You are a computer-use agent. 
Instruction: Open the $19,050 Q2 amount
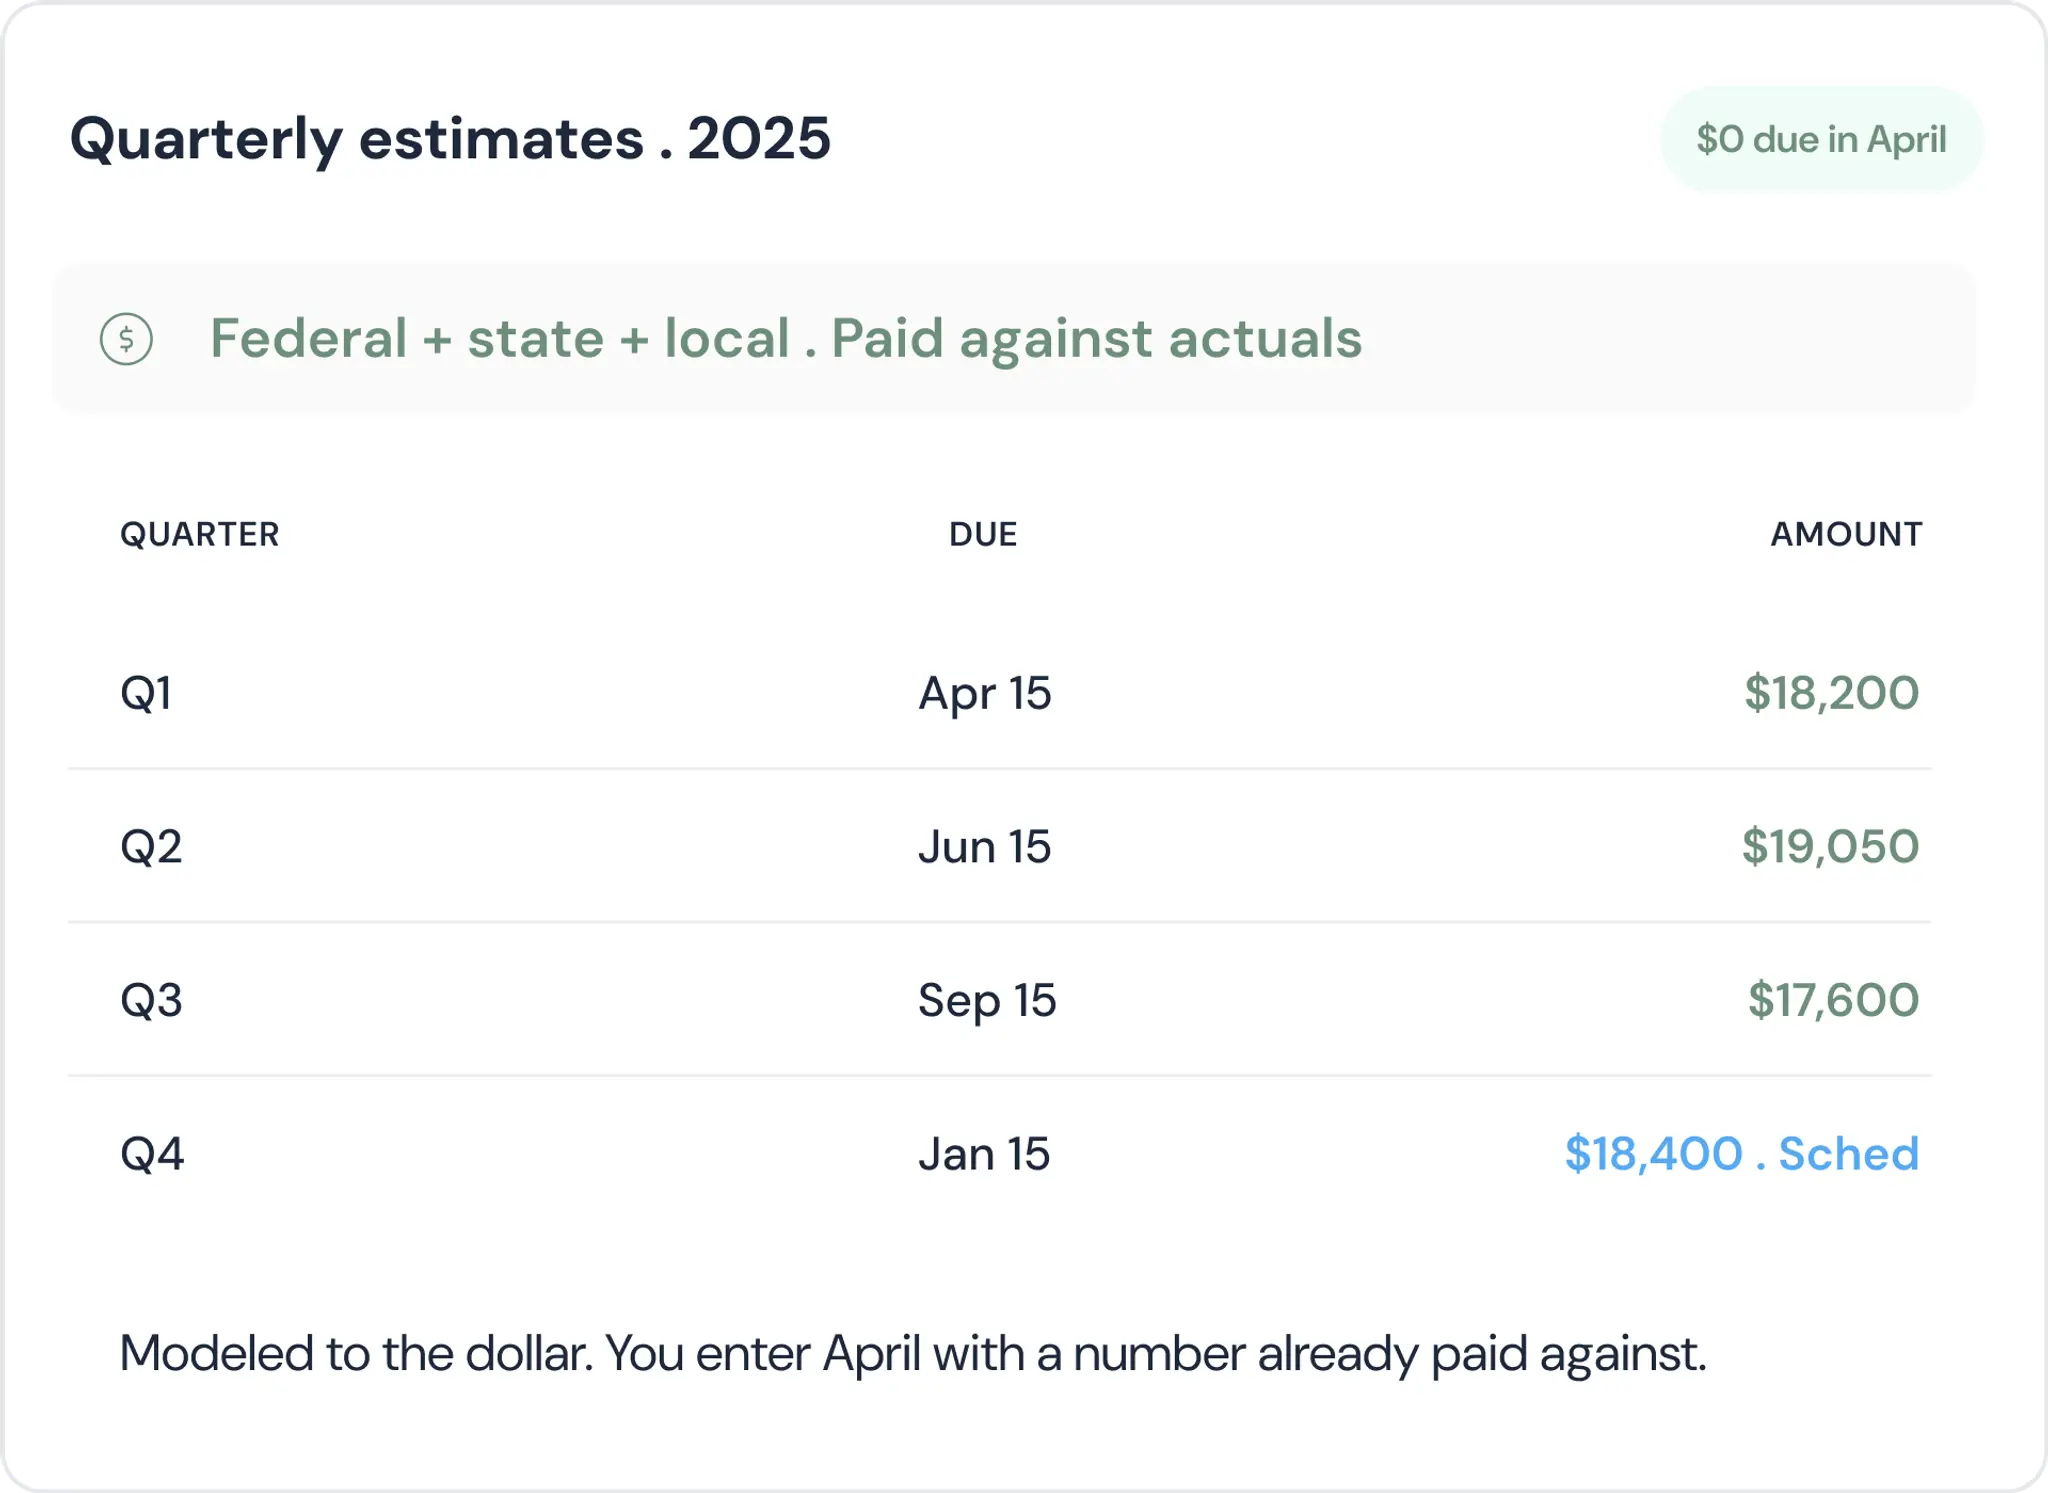1830,847
